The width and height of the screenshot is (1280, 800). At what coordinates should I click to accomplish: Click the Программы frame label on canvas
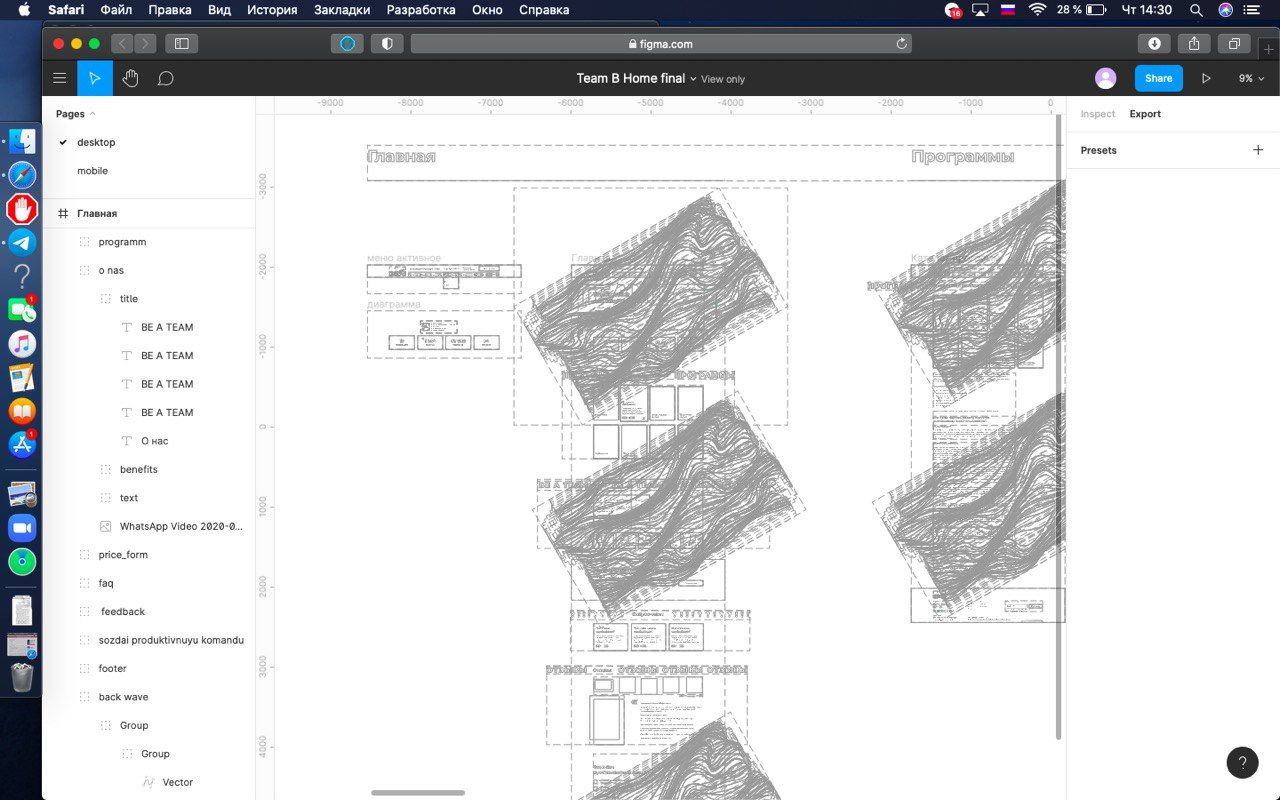[x=962, y=157]
